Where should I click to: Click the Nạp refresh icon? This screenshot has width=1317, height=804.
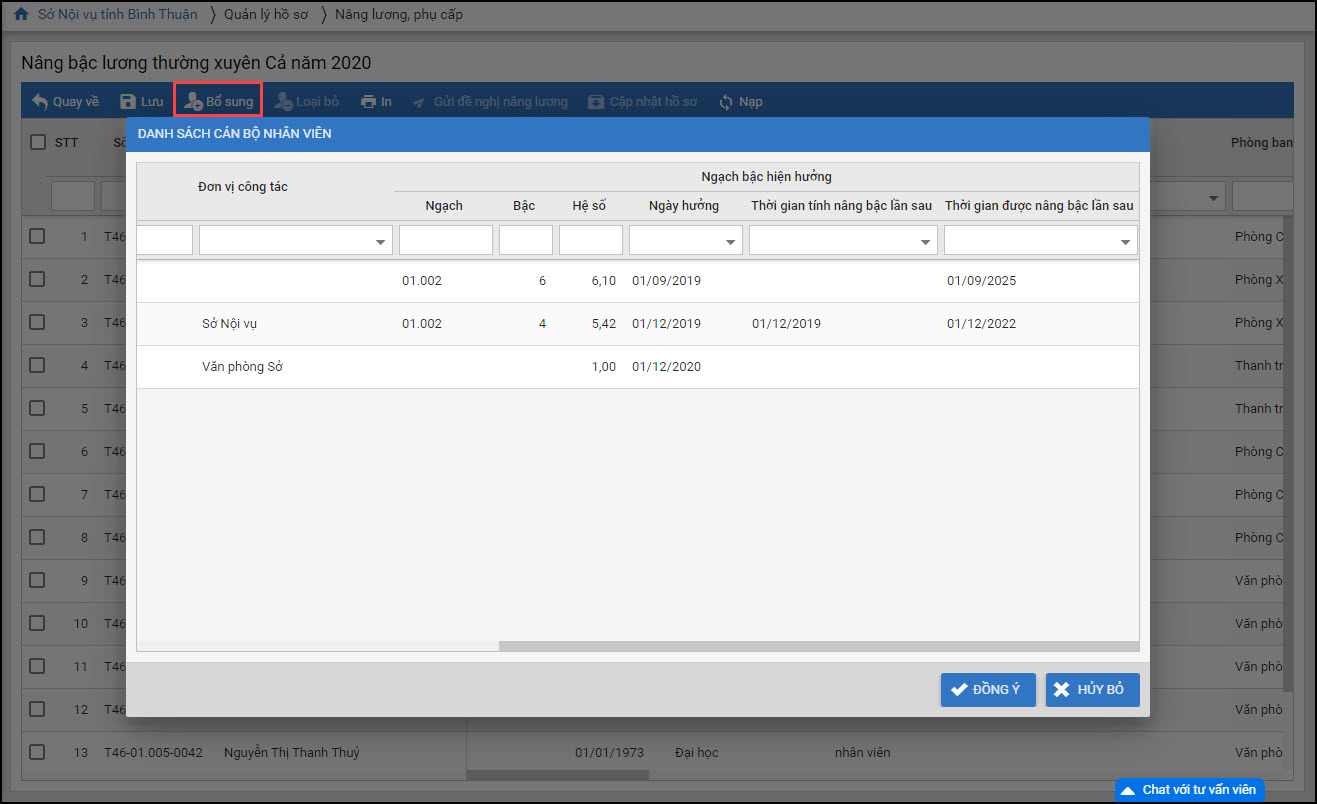[726, 102]
